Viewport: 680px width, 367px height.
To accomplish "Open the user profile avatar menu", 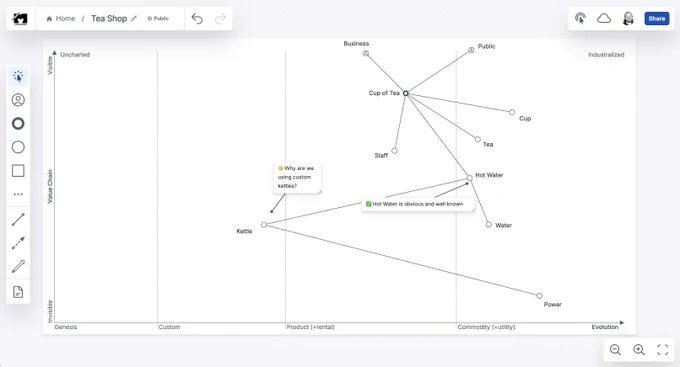I will (x=628, y=18).
